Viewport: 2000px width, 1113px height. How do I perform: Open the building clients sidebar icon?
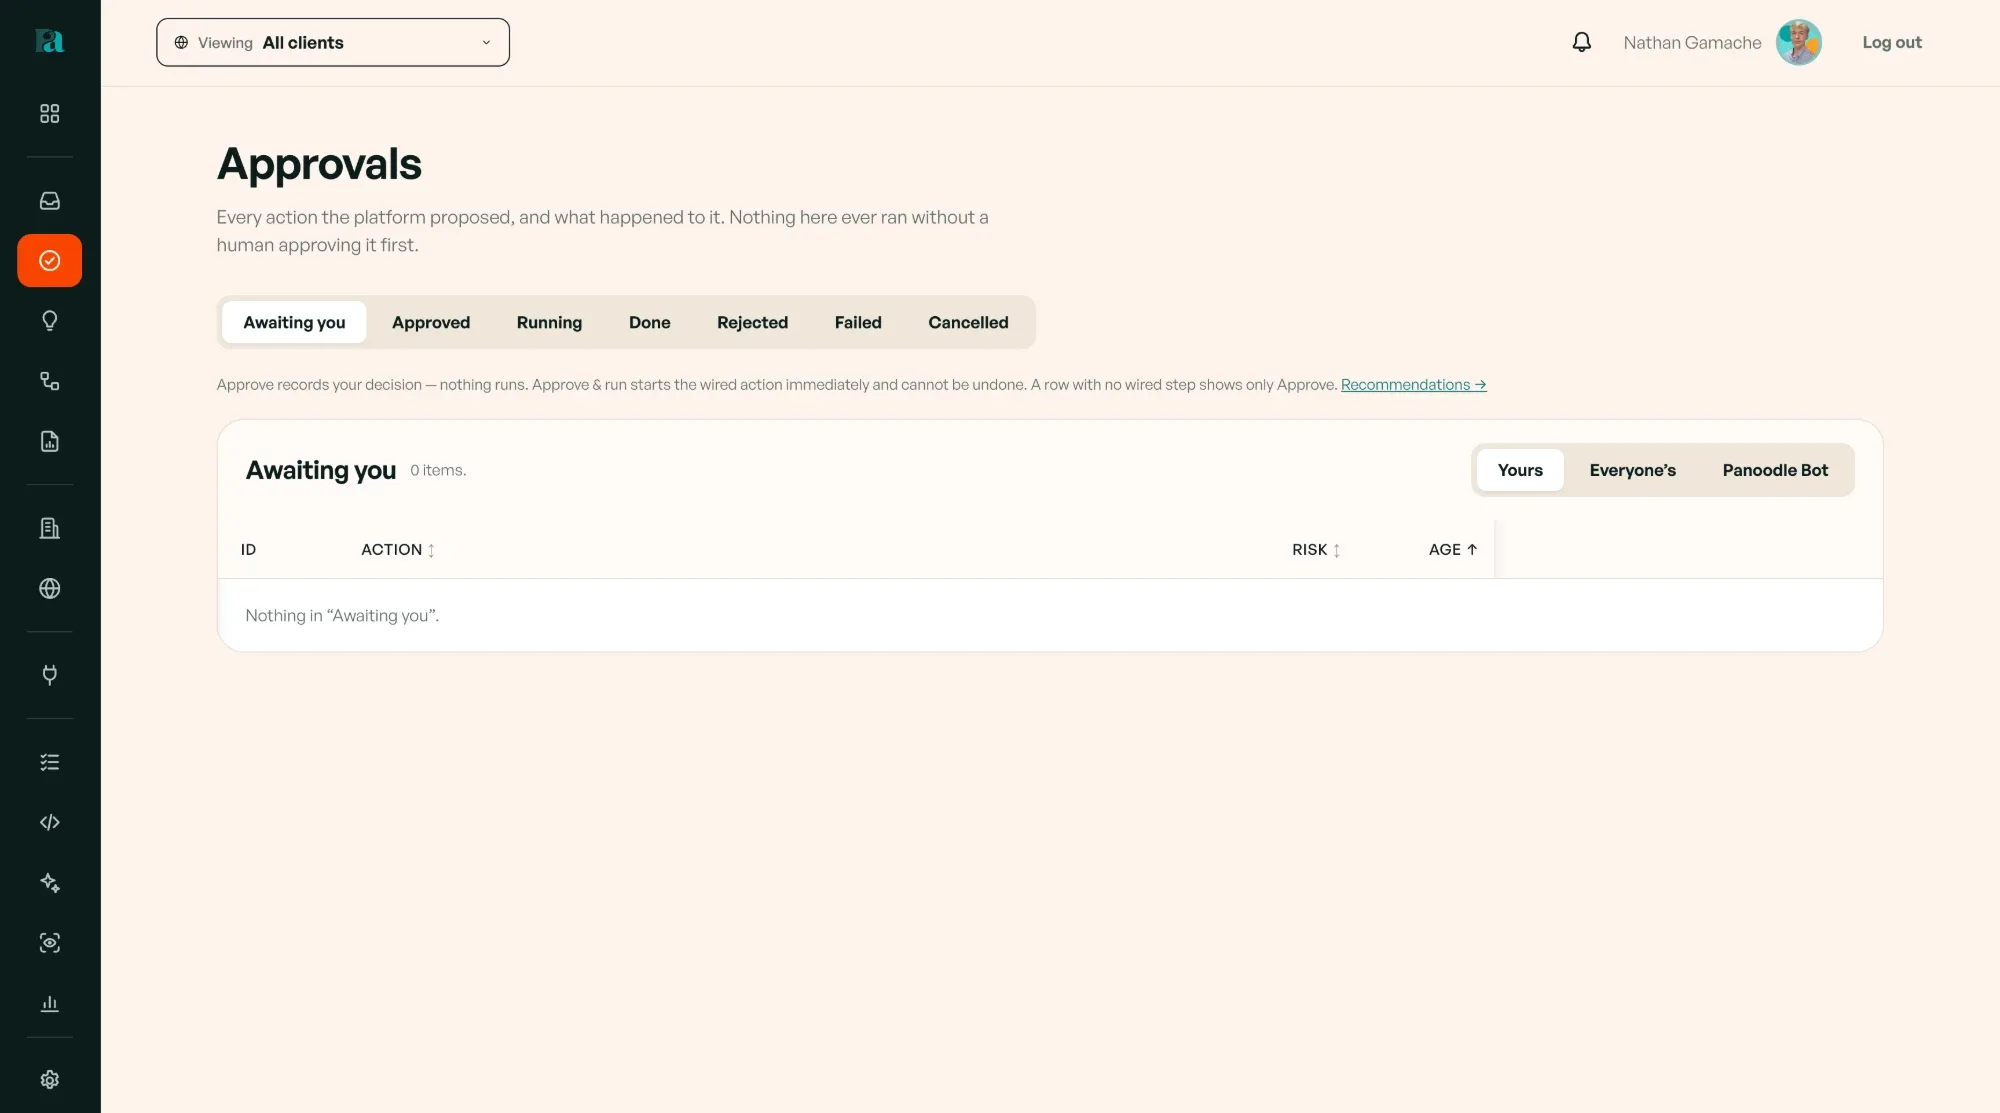point(49,528)
